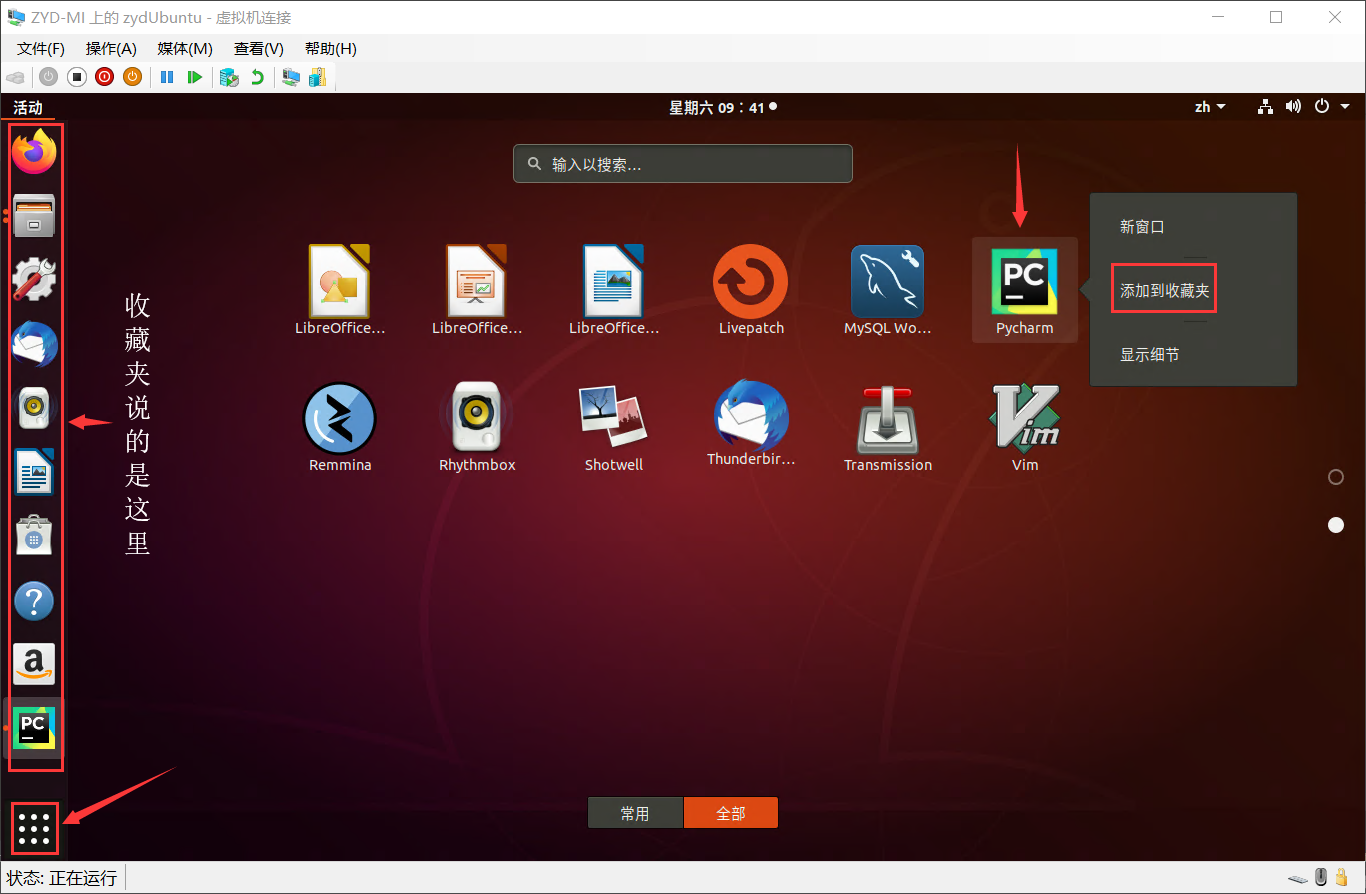Launch the first LibreOffice Draw app icon
This screenshot has height=894, width=1366.
(340, 290)
